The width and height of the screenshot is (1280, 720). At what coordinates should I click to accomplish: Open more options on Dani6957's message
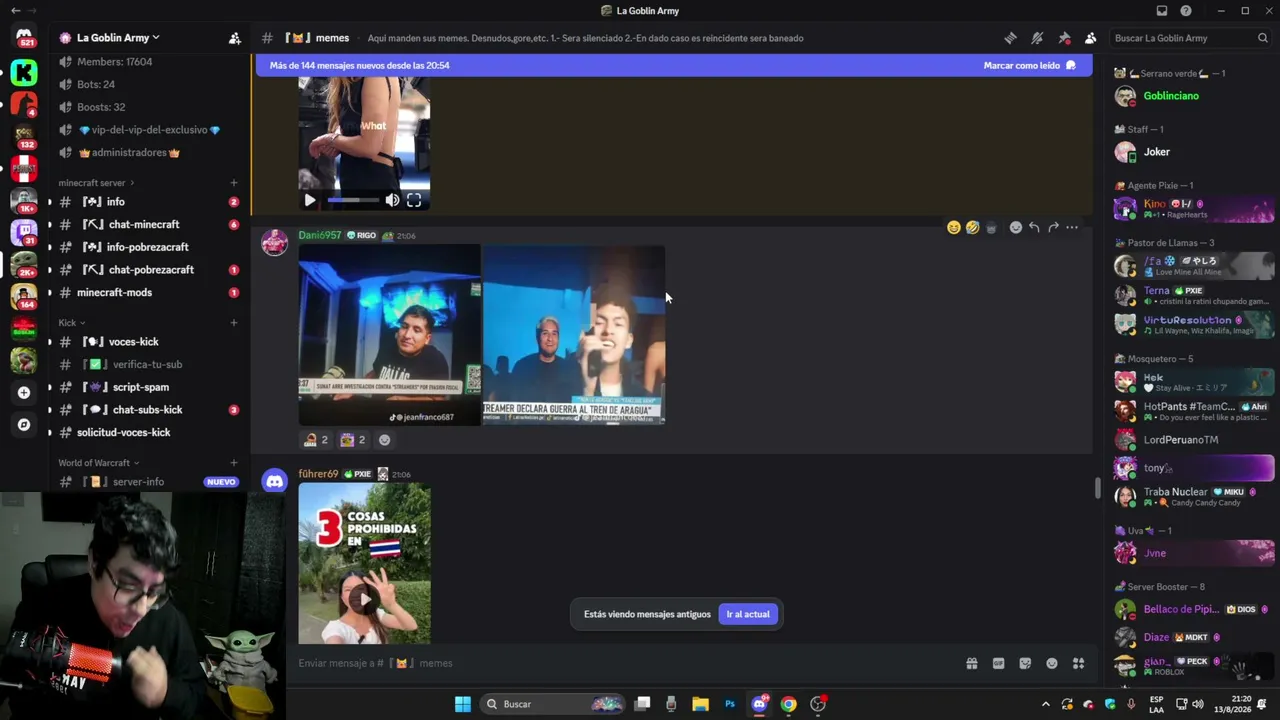[1072, 227]
